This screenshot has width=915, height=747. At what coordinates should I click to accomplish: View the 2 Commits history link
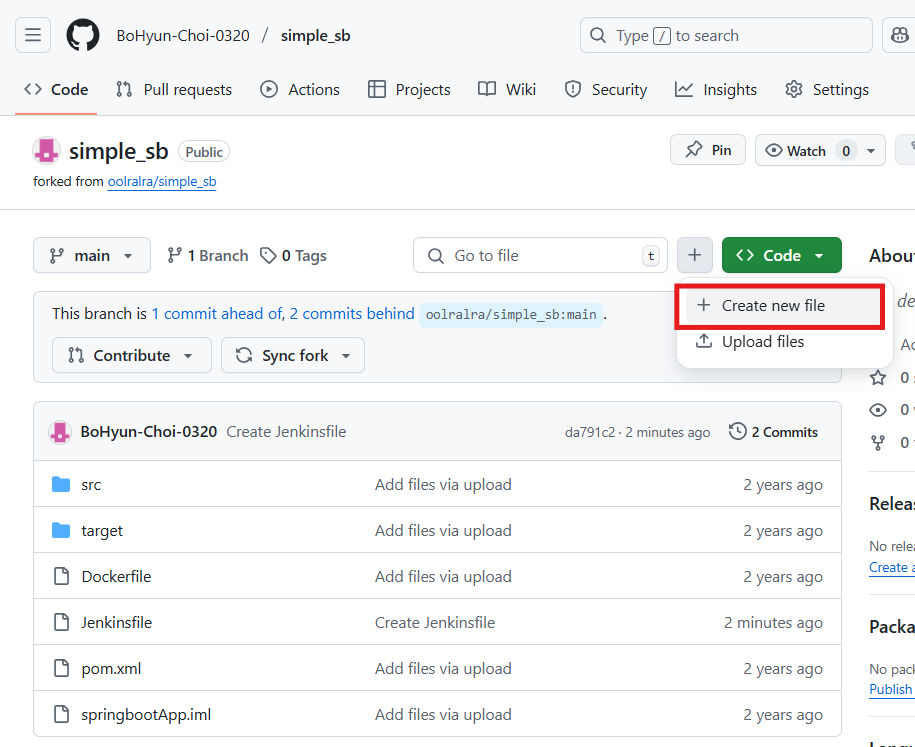[x=773, y=432]
